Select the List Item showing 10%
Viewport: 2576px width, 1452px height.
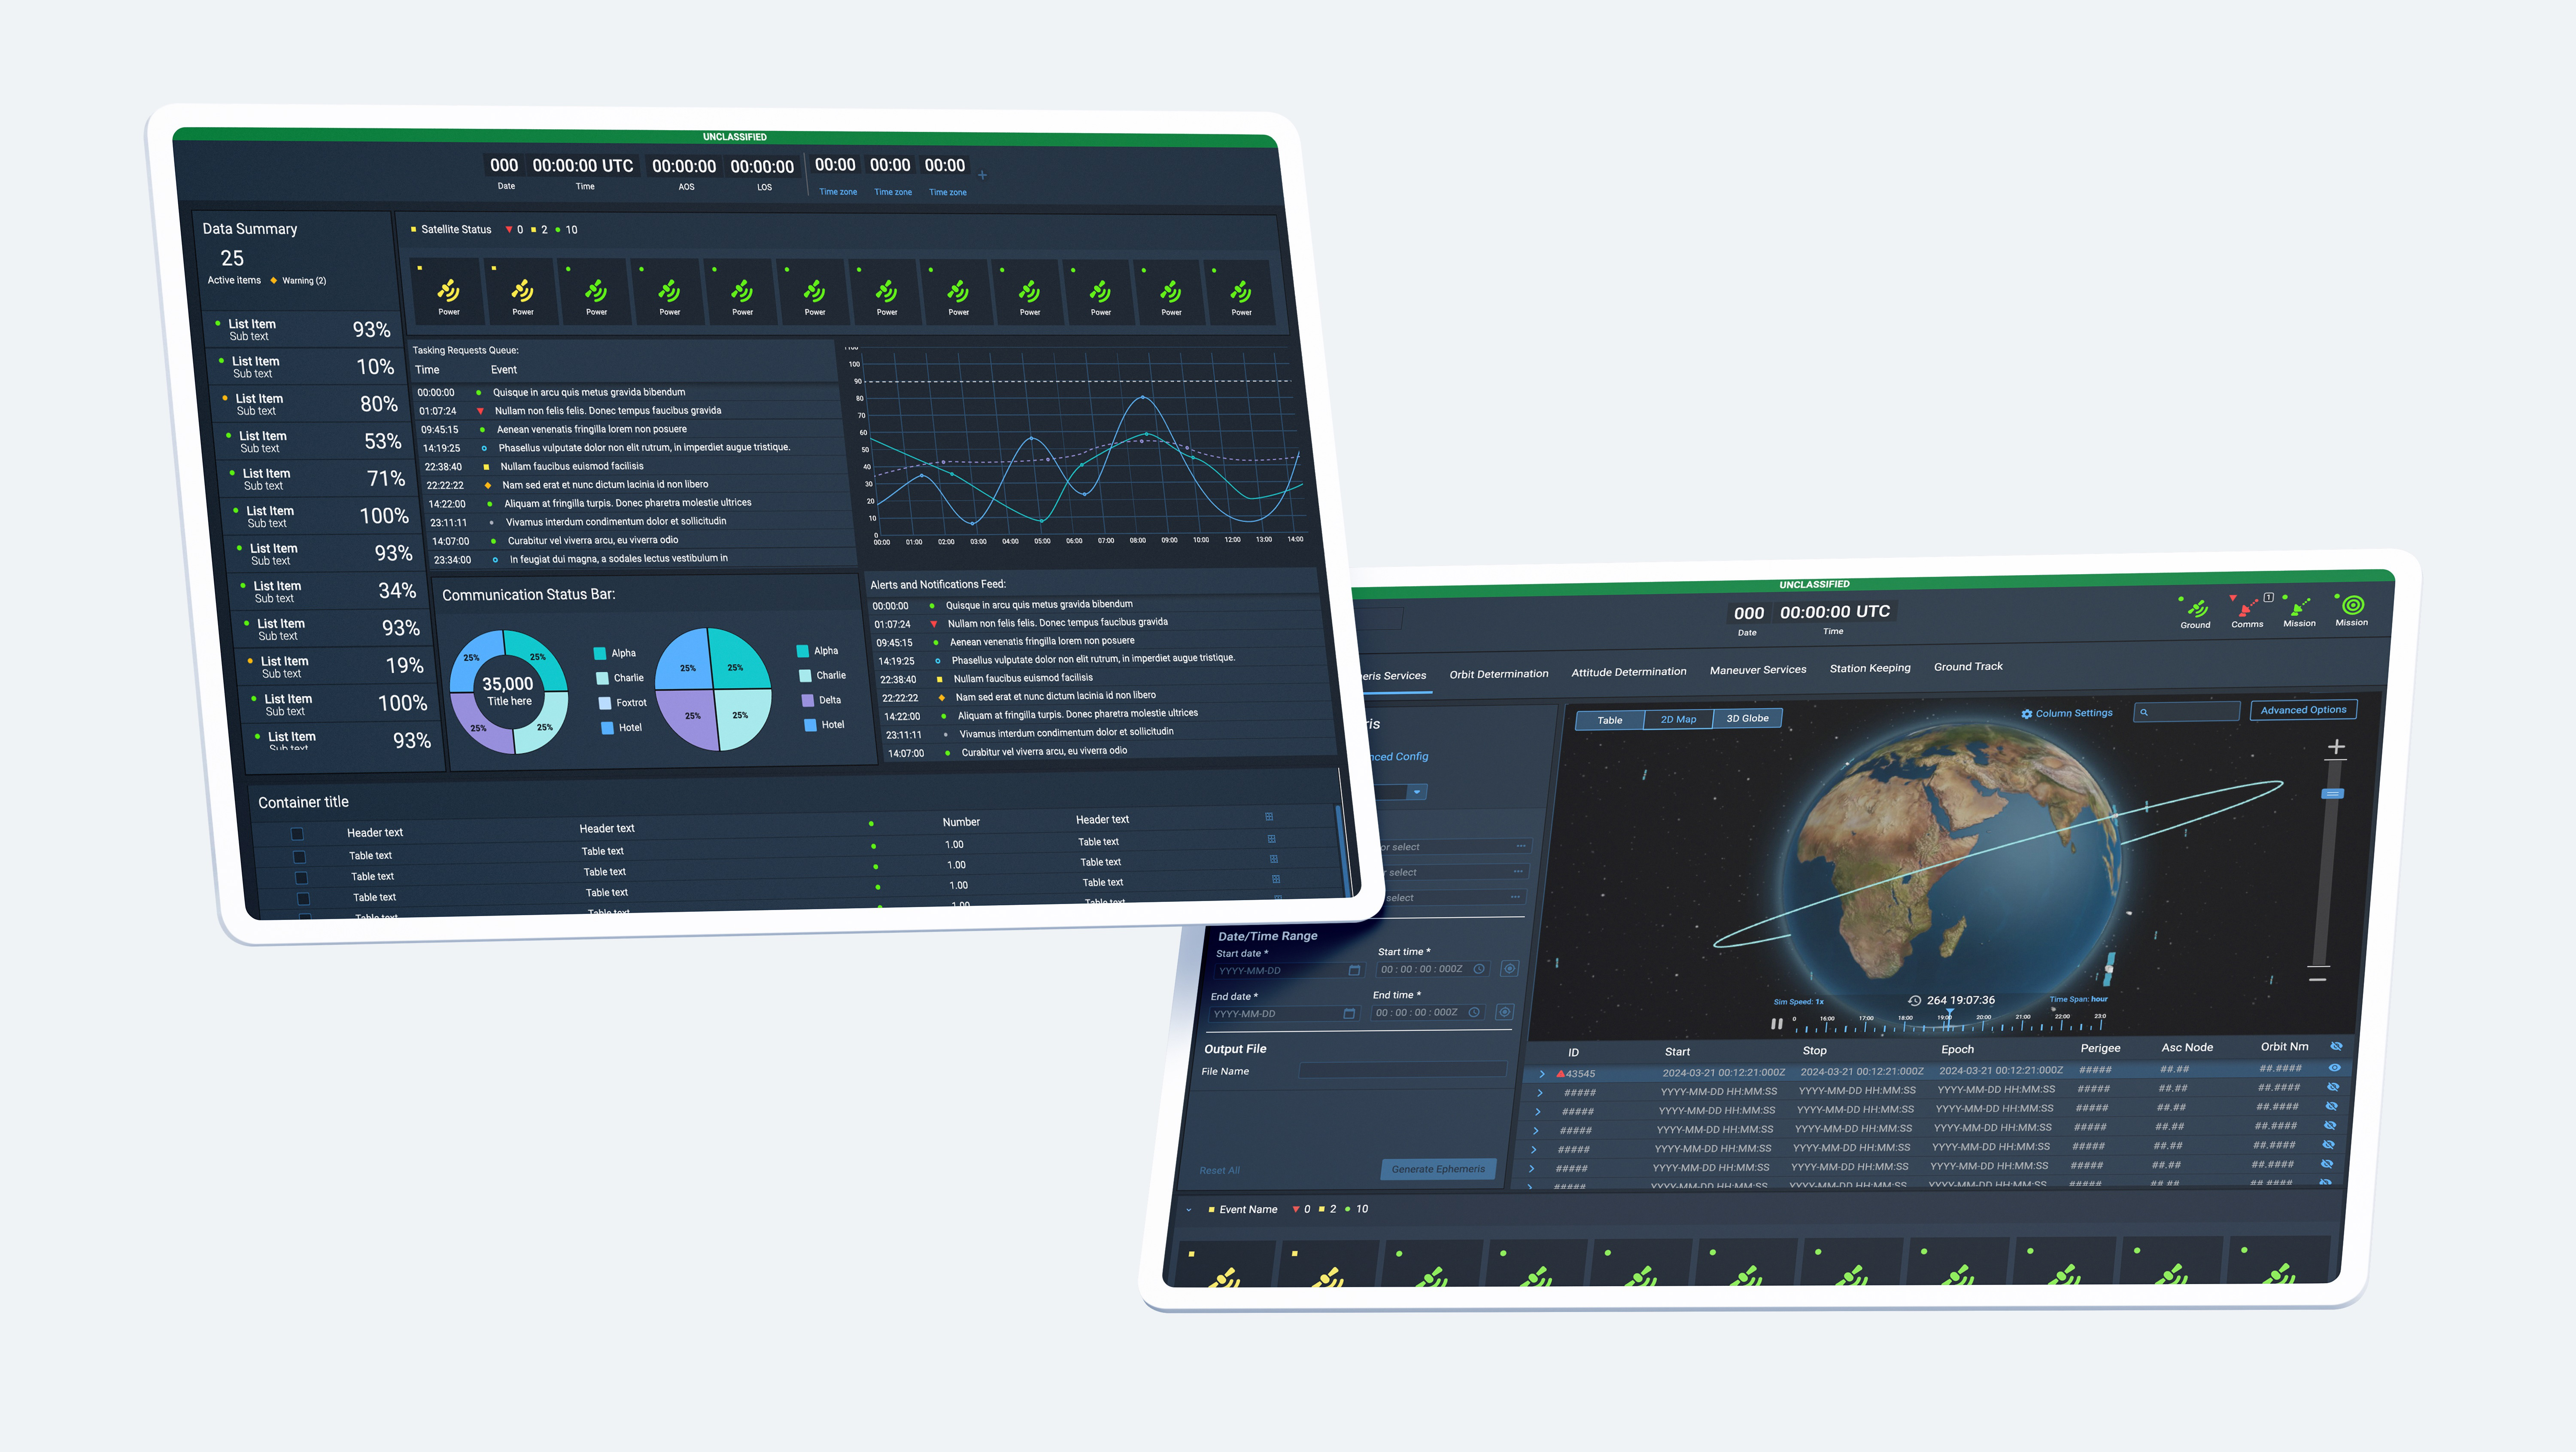[x=308, y=367]
